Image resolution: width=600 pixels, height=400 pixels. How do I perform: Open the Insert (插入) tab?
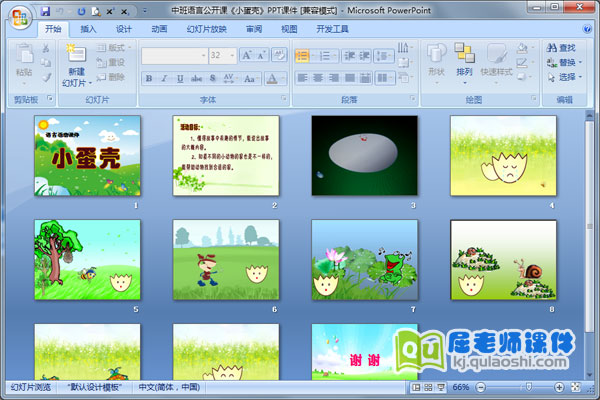pyautogui.click(x=89, y=29)
